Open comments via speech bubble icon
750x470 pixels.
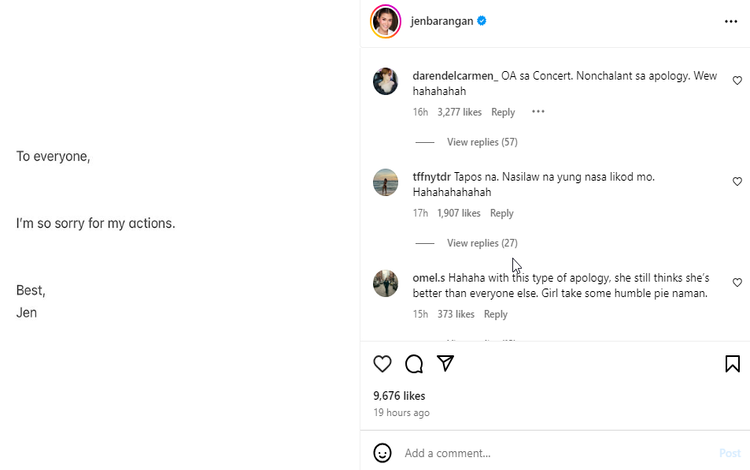414,364
